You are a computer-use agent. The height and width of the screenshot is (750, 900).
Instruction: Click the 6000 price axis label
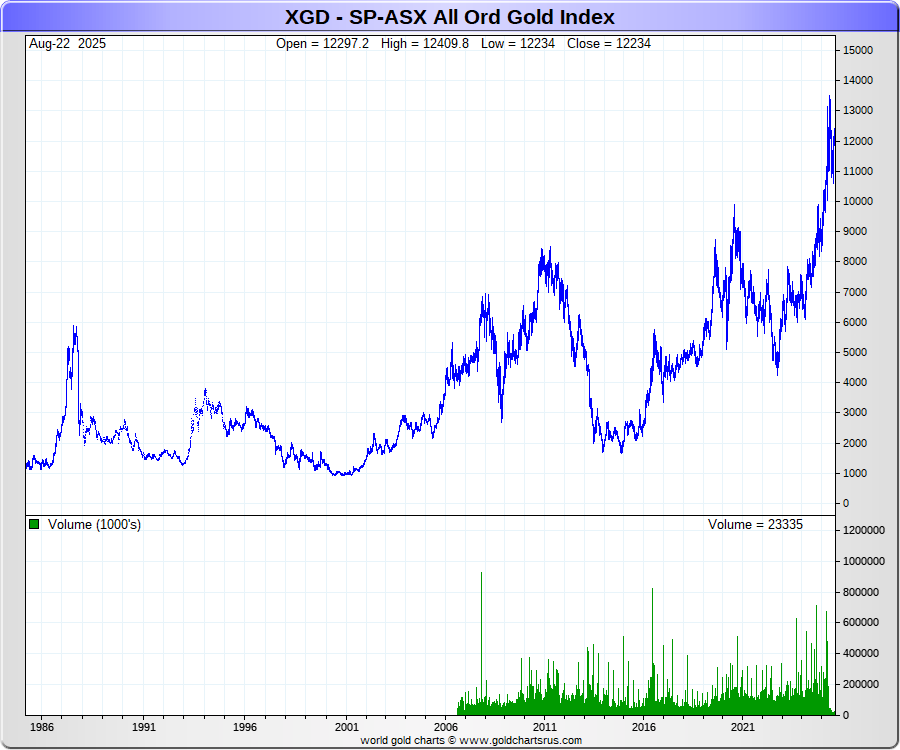[855, 322]
